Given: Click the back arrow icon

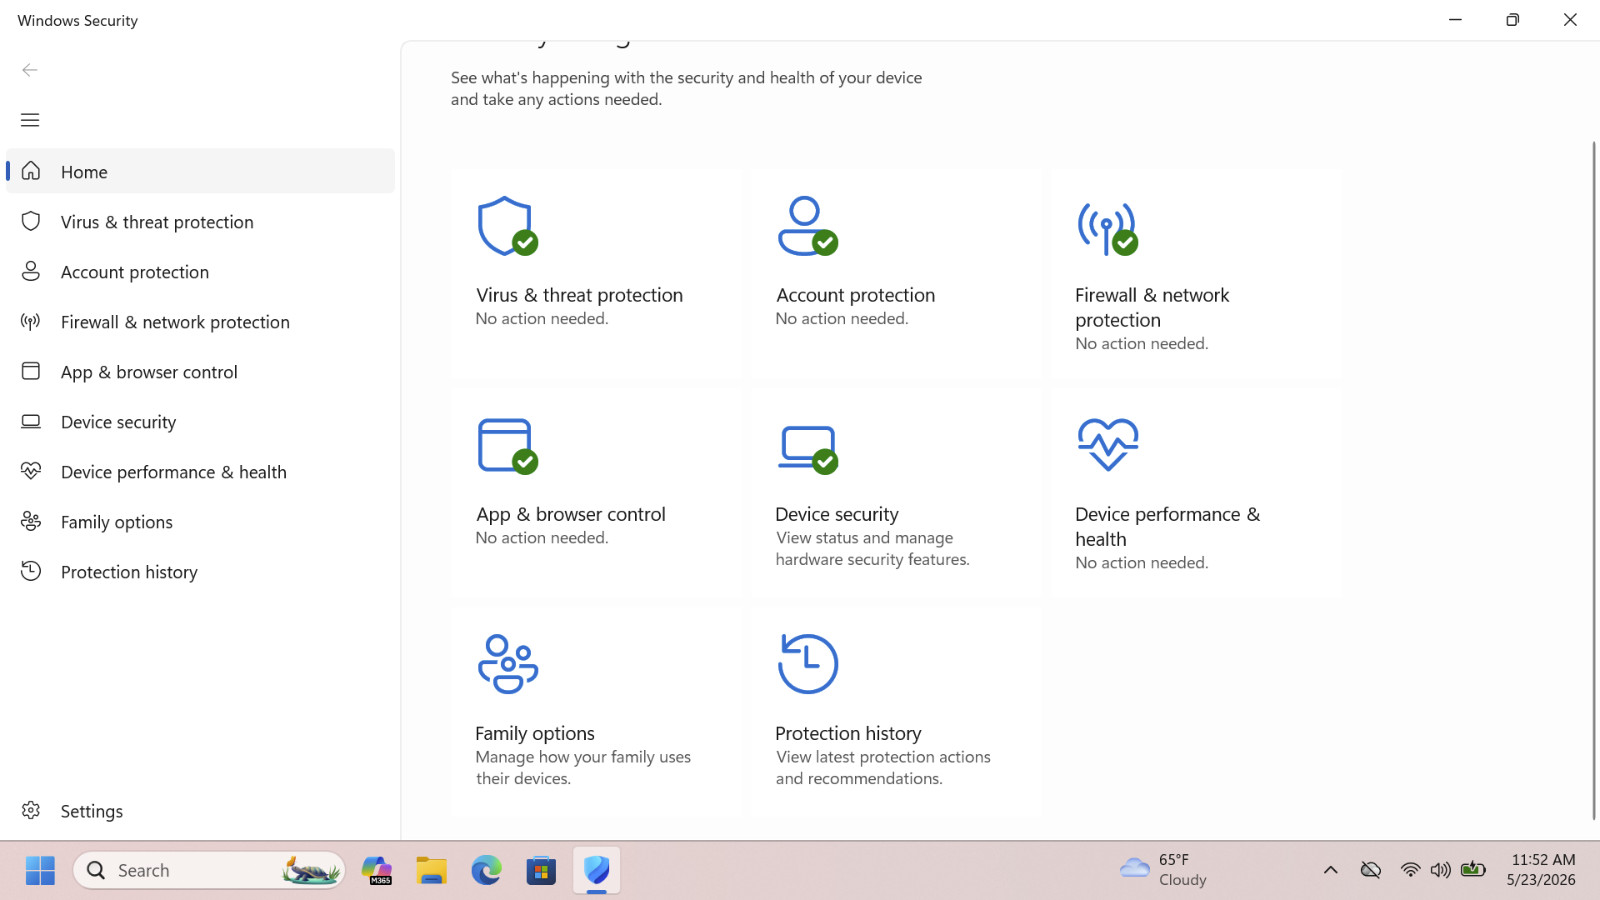Looking at the screenshot, I should 30,70.
